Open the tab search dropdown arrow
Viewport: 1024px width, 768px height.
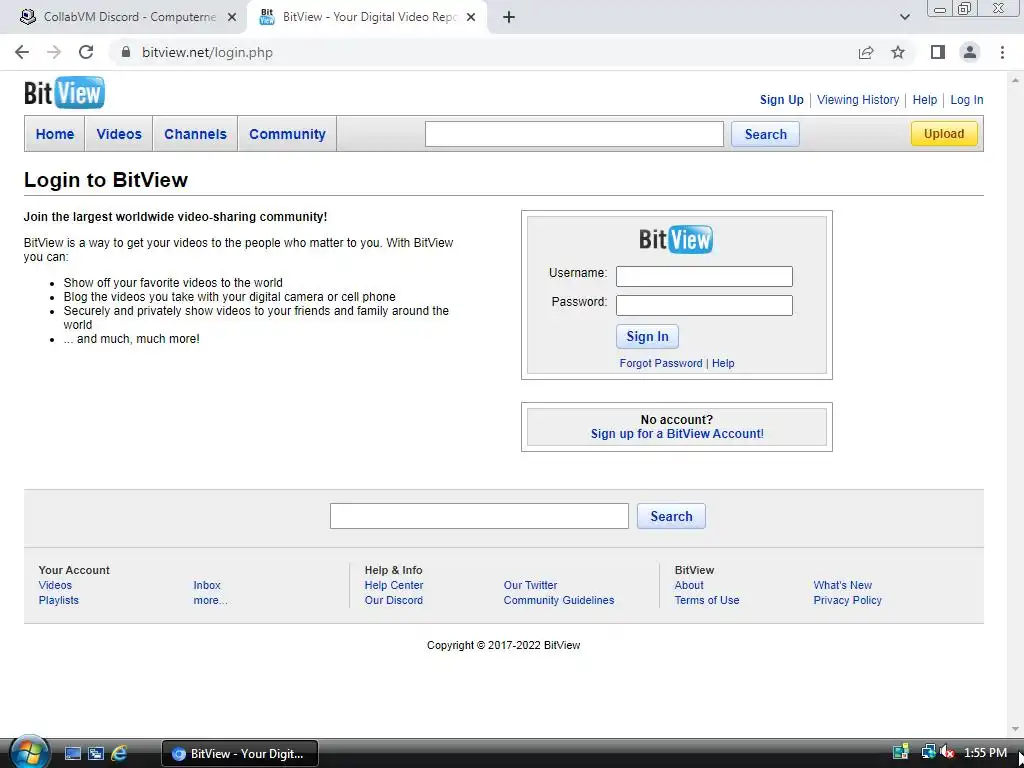coord(904,17)
